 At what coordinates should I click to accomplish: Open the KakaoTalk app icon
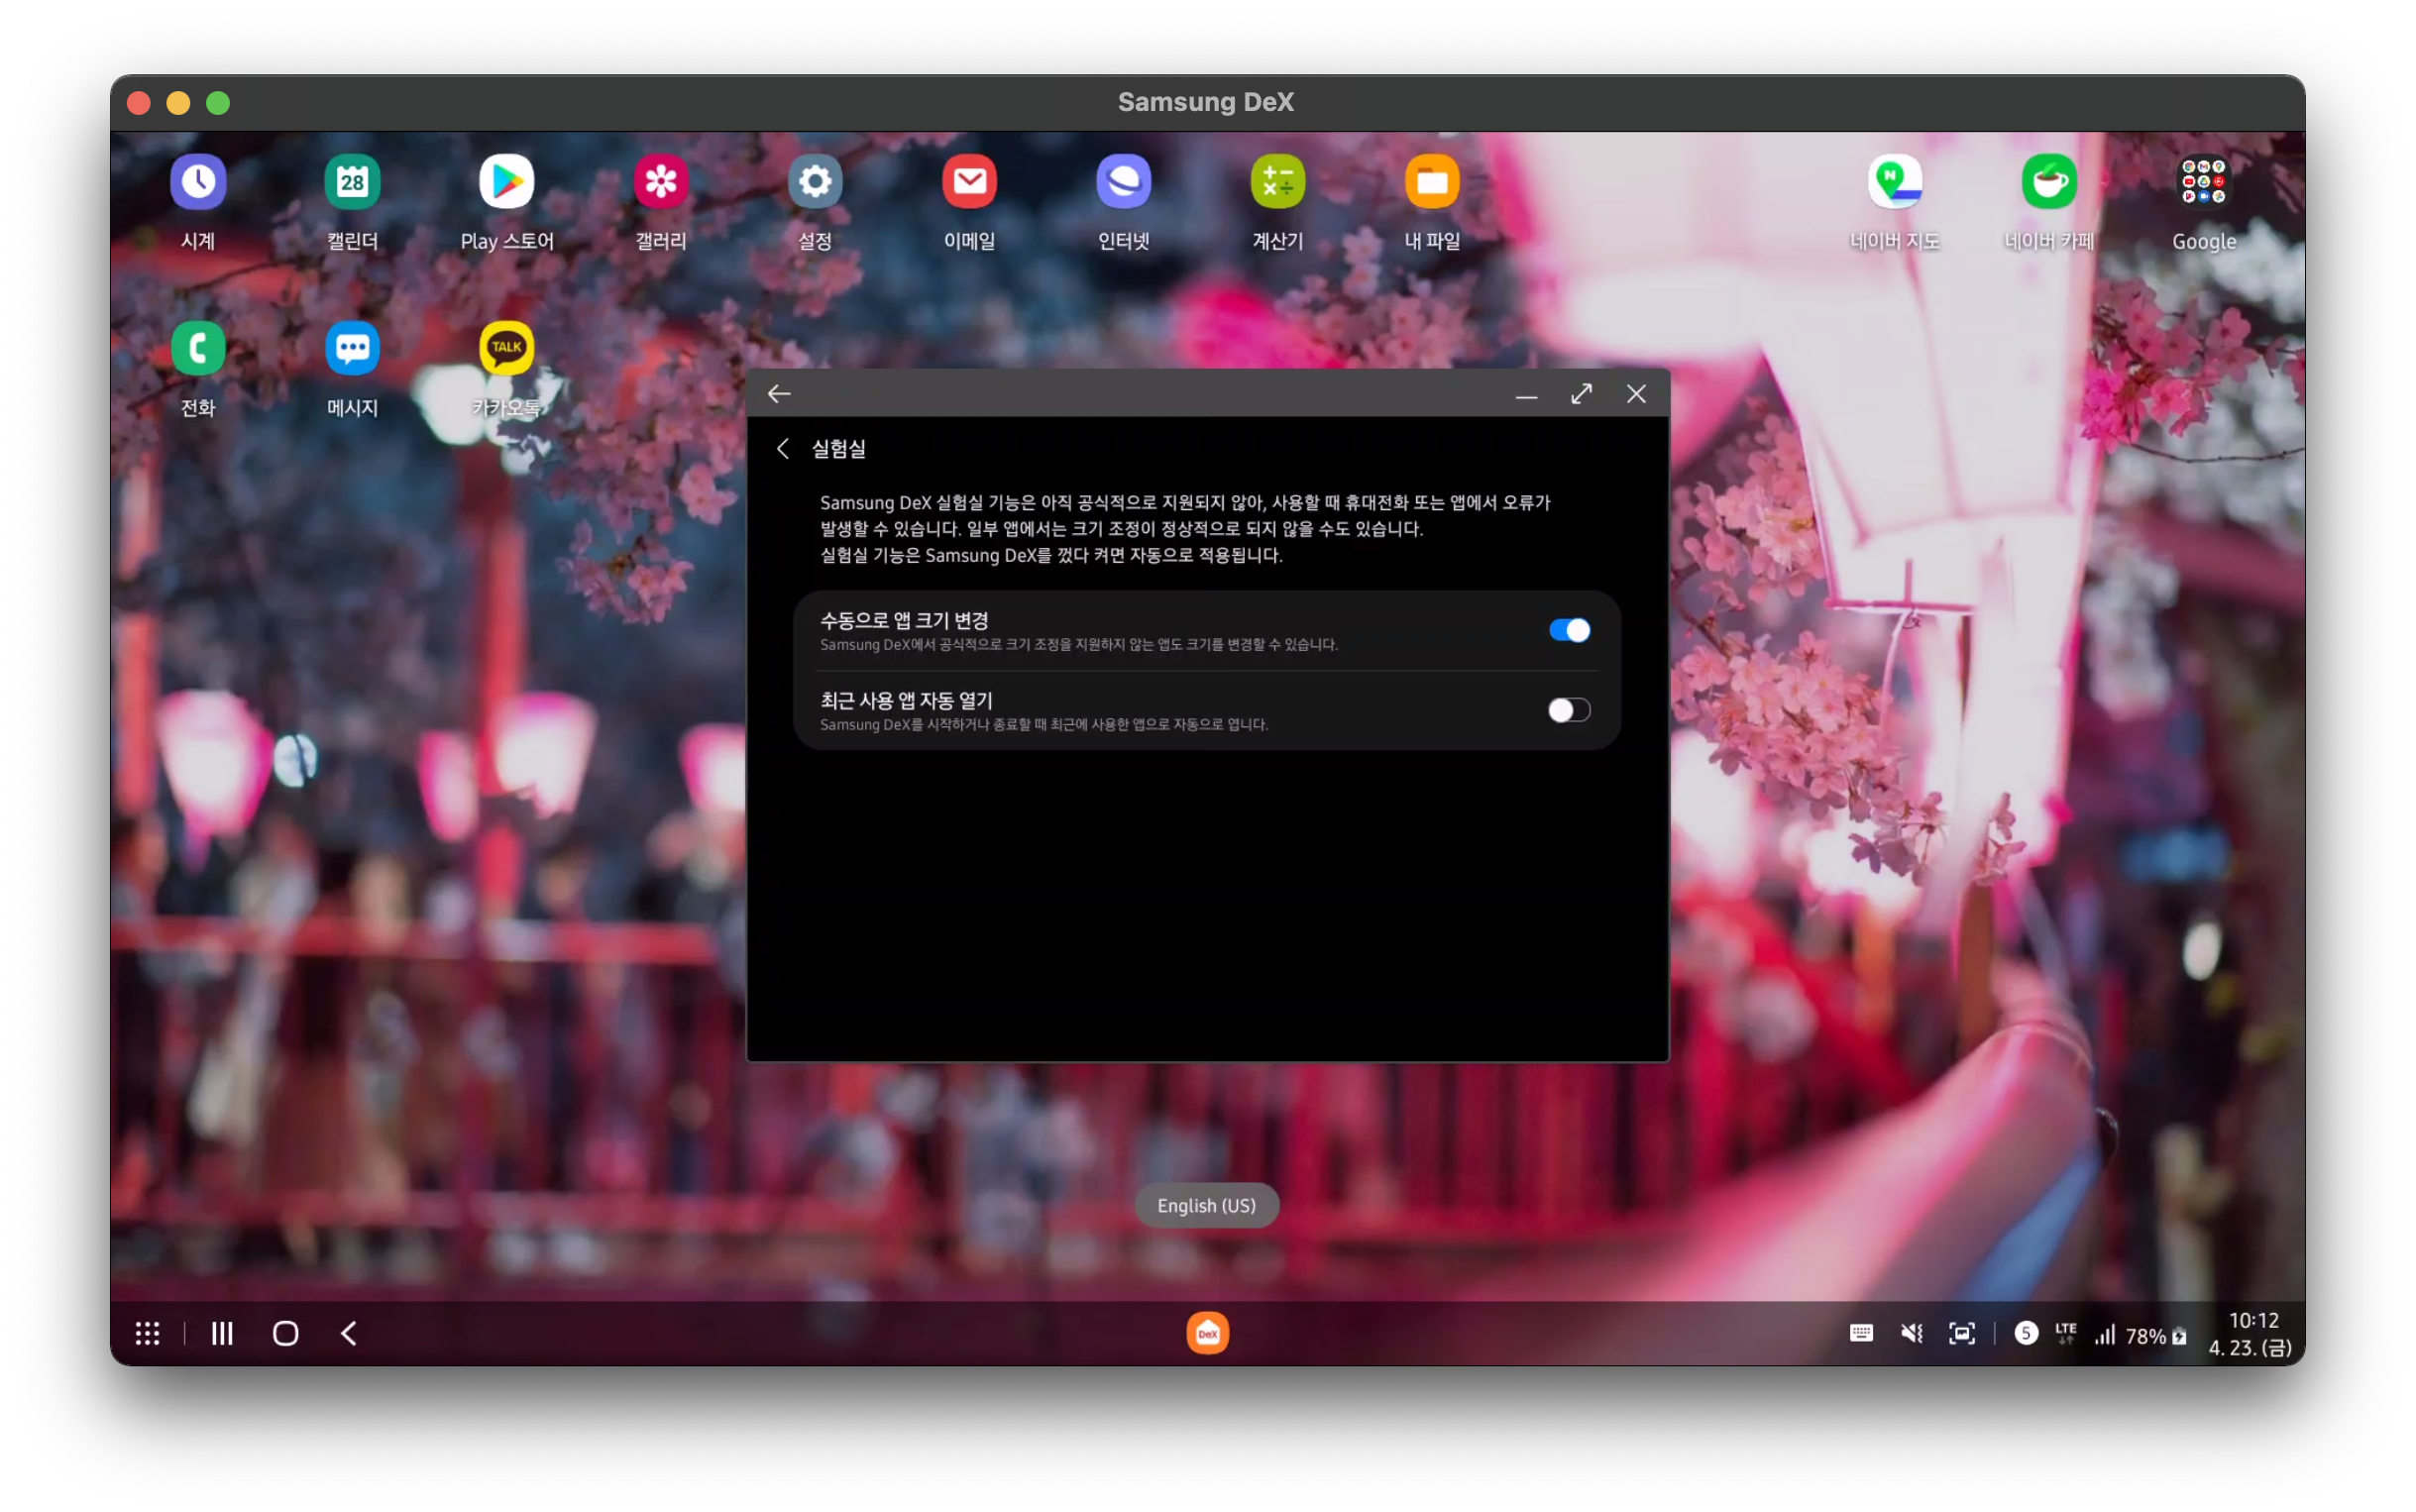coord(506,348)
